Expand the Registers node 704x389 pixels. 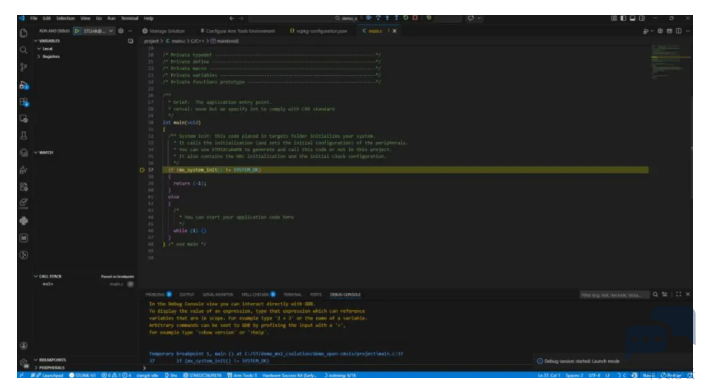coord(49,57)
